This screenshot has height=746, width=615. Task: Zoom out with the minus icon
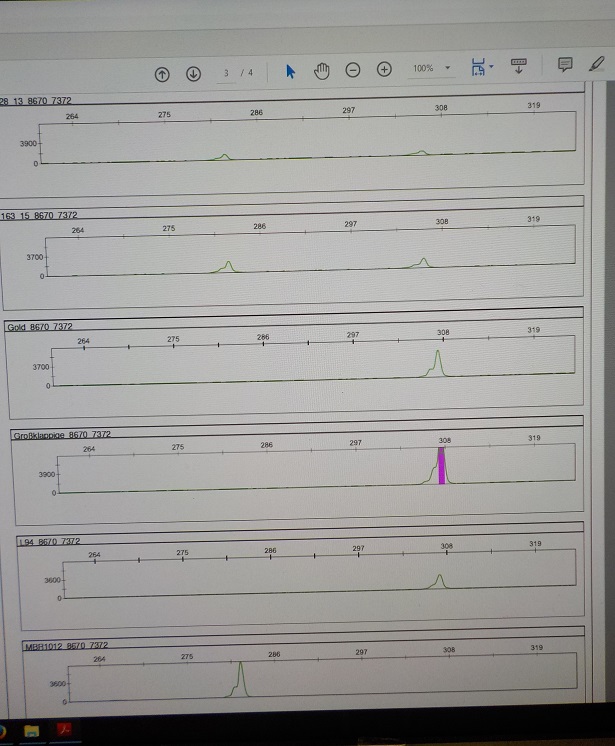353,70
